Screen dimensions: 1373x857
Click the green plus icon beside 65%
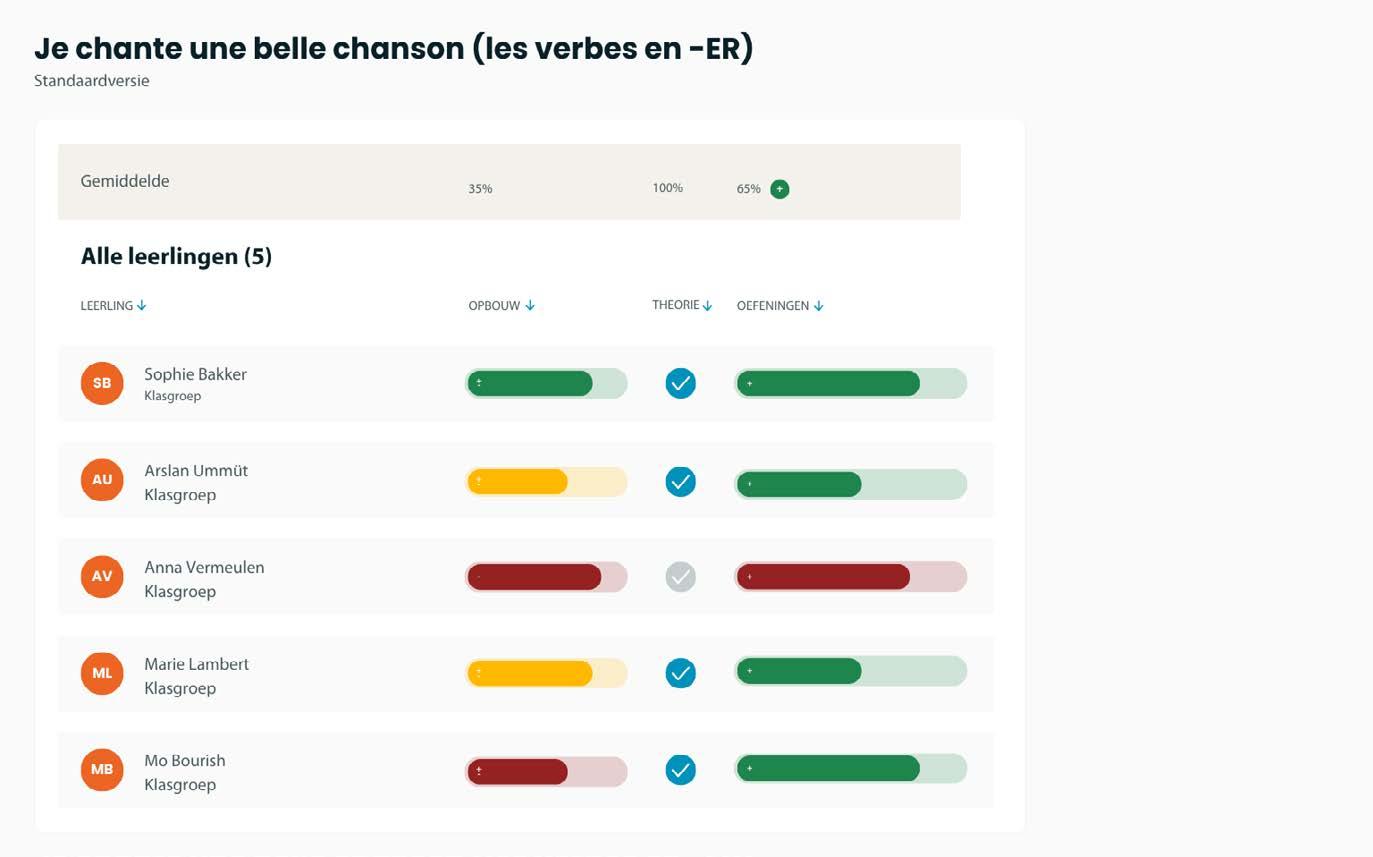pos(780,189)
